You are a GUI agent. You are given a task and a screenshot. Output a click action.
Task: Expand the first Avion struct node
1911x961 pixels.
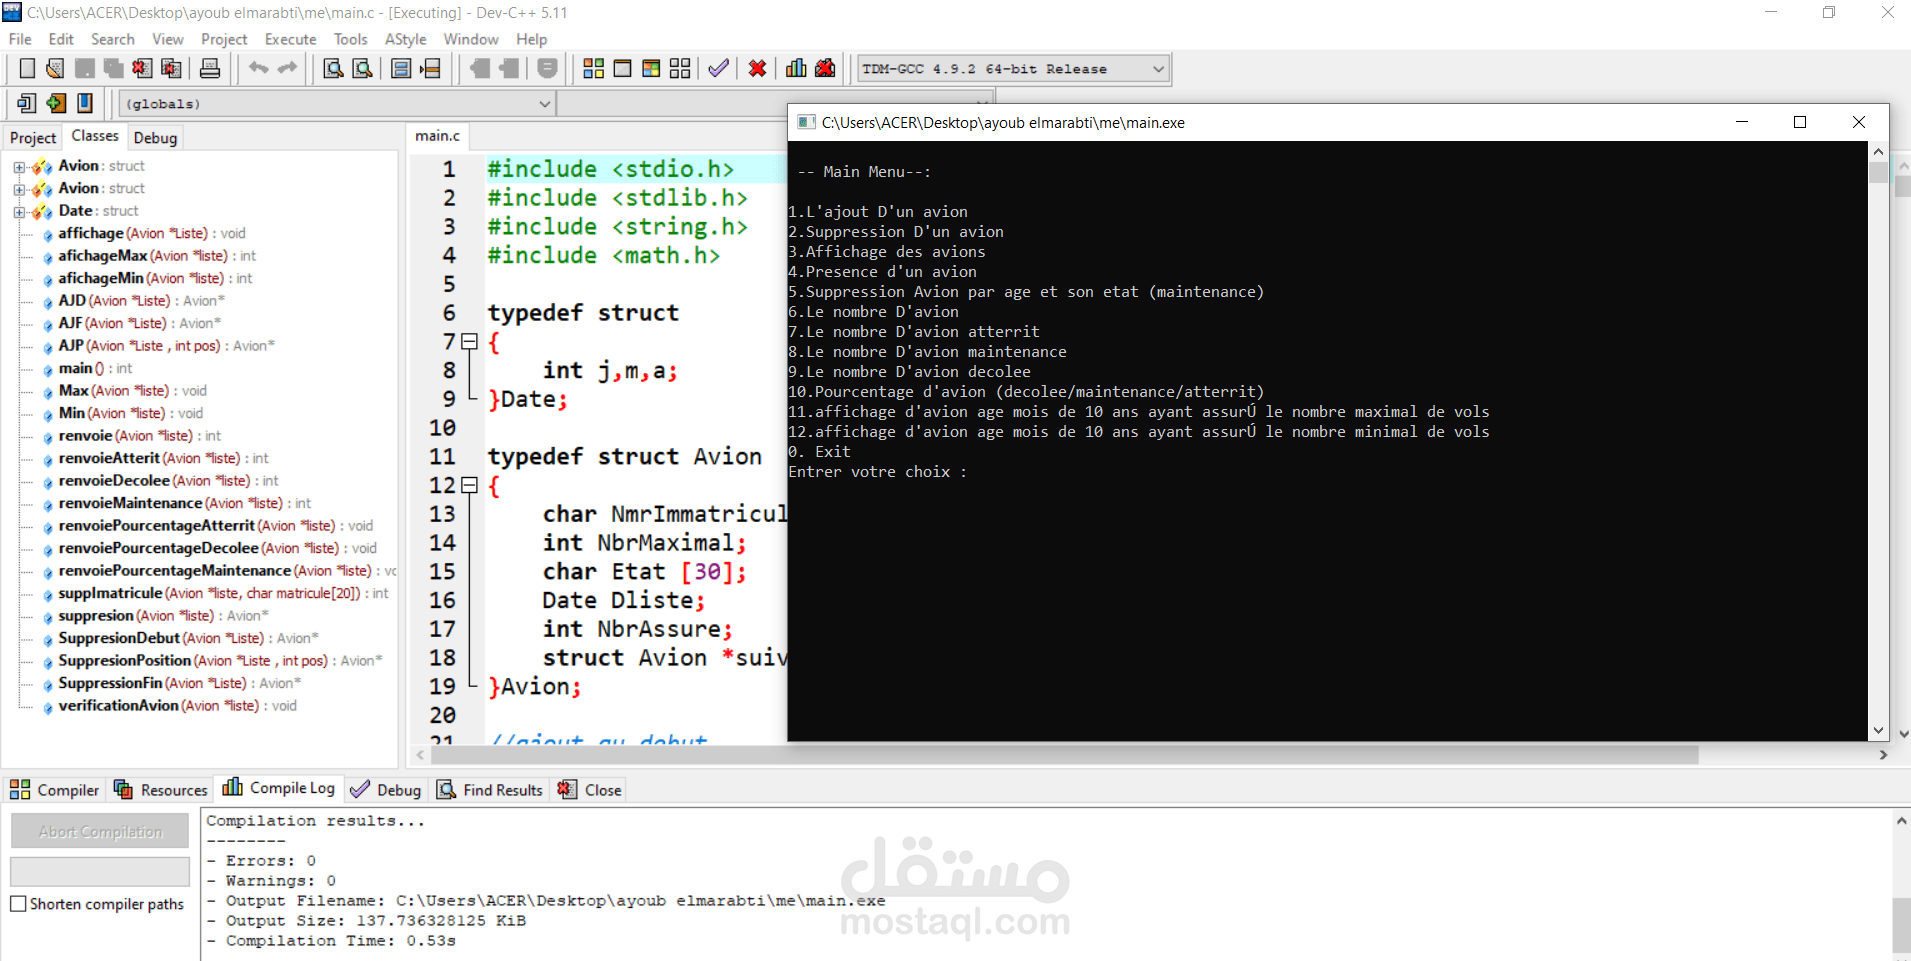click(19, 167)
